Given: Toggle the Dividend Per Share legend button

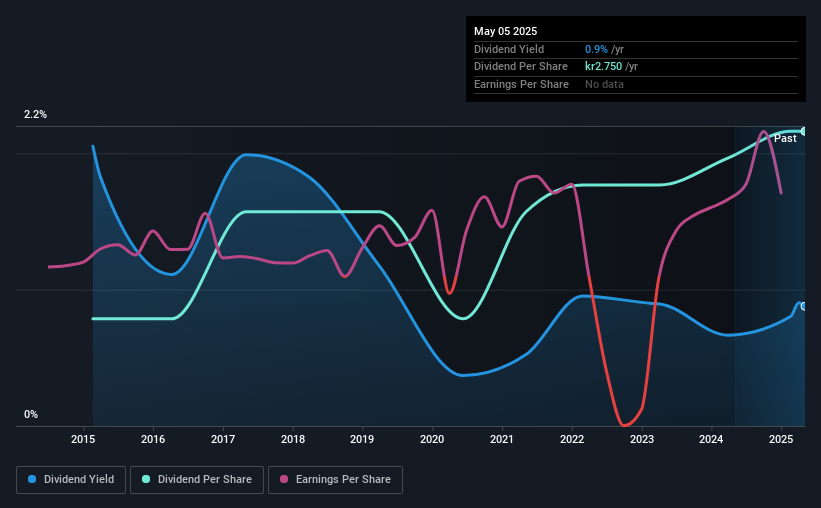Looking at the screenshot, I should [197, 480].
